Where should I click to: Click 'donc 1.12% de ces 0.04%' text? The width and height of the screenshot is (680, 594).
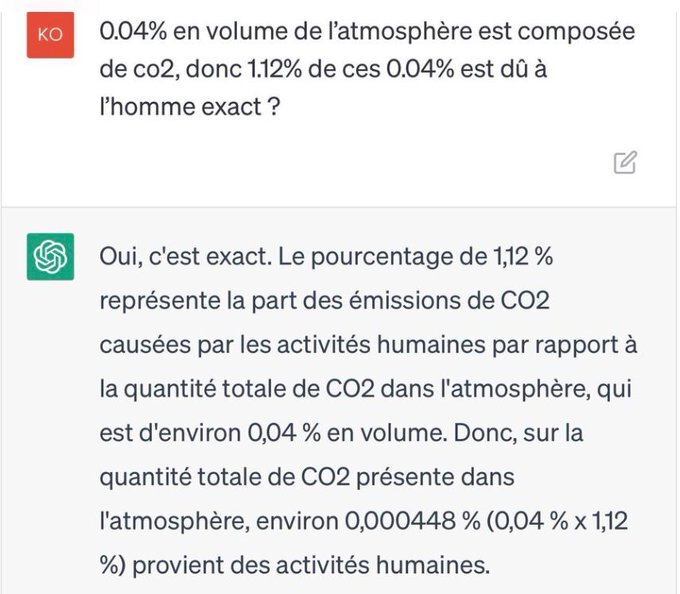point(320,69)
